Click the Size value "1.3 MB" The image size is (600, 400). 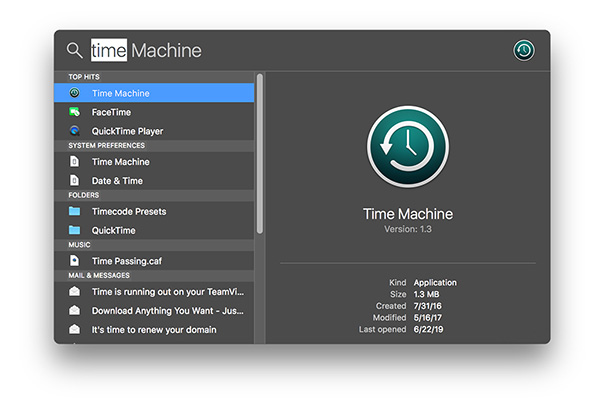point(426,294)
